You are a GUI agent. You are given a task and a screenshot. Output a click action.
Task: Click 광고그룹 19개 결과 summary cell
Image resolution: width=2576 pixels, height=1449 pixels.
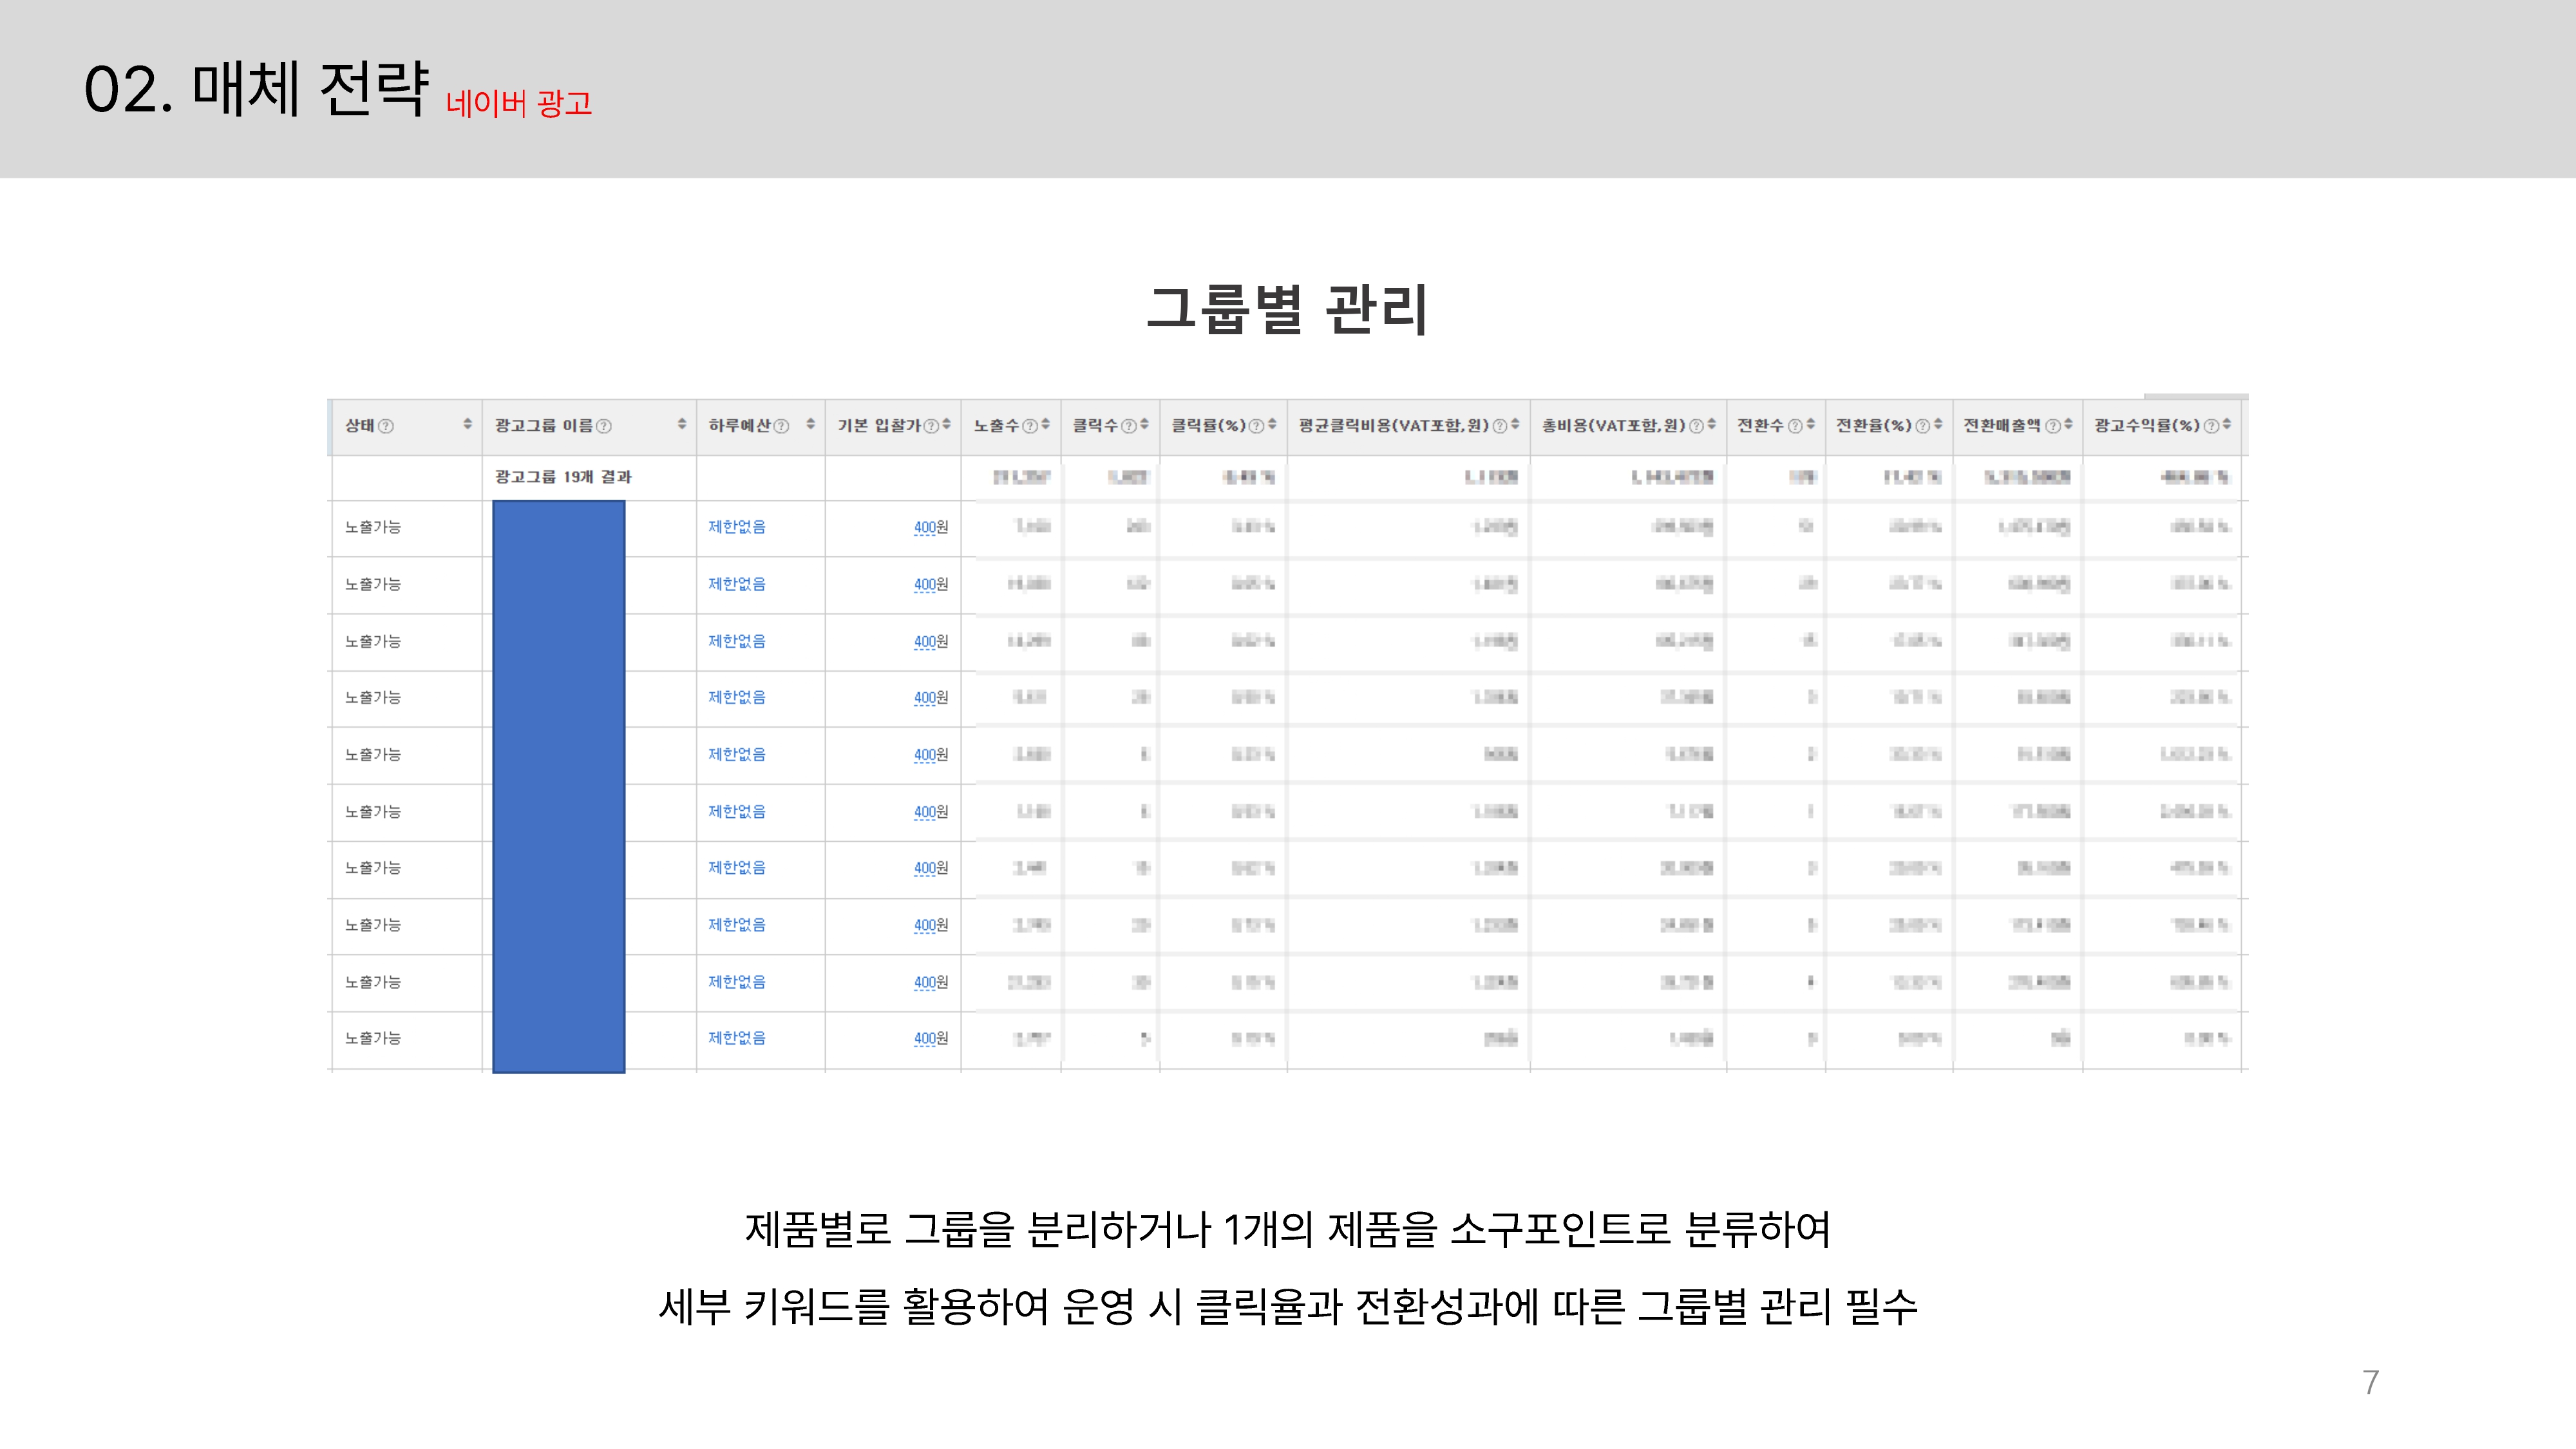563,477
